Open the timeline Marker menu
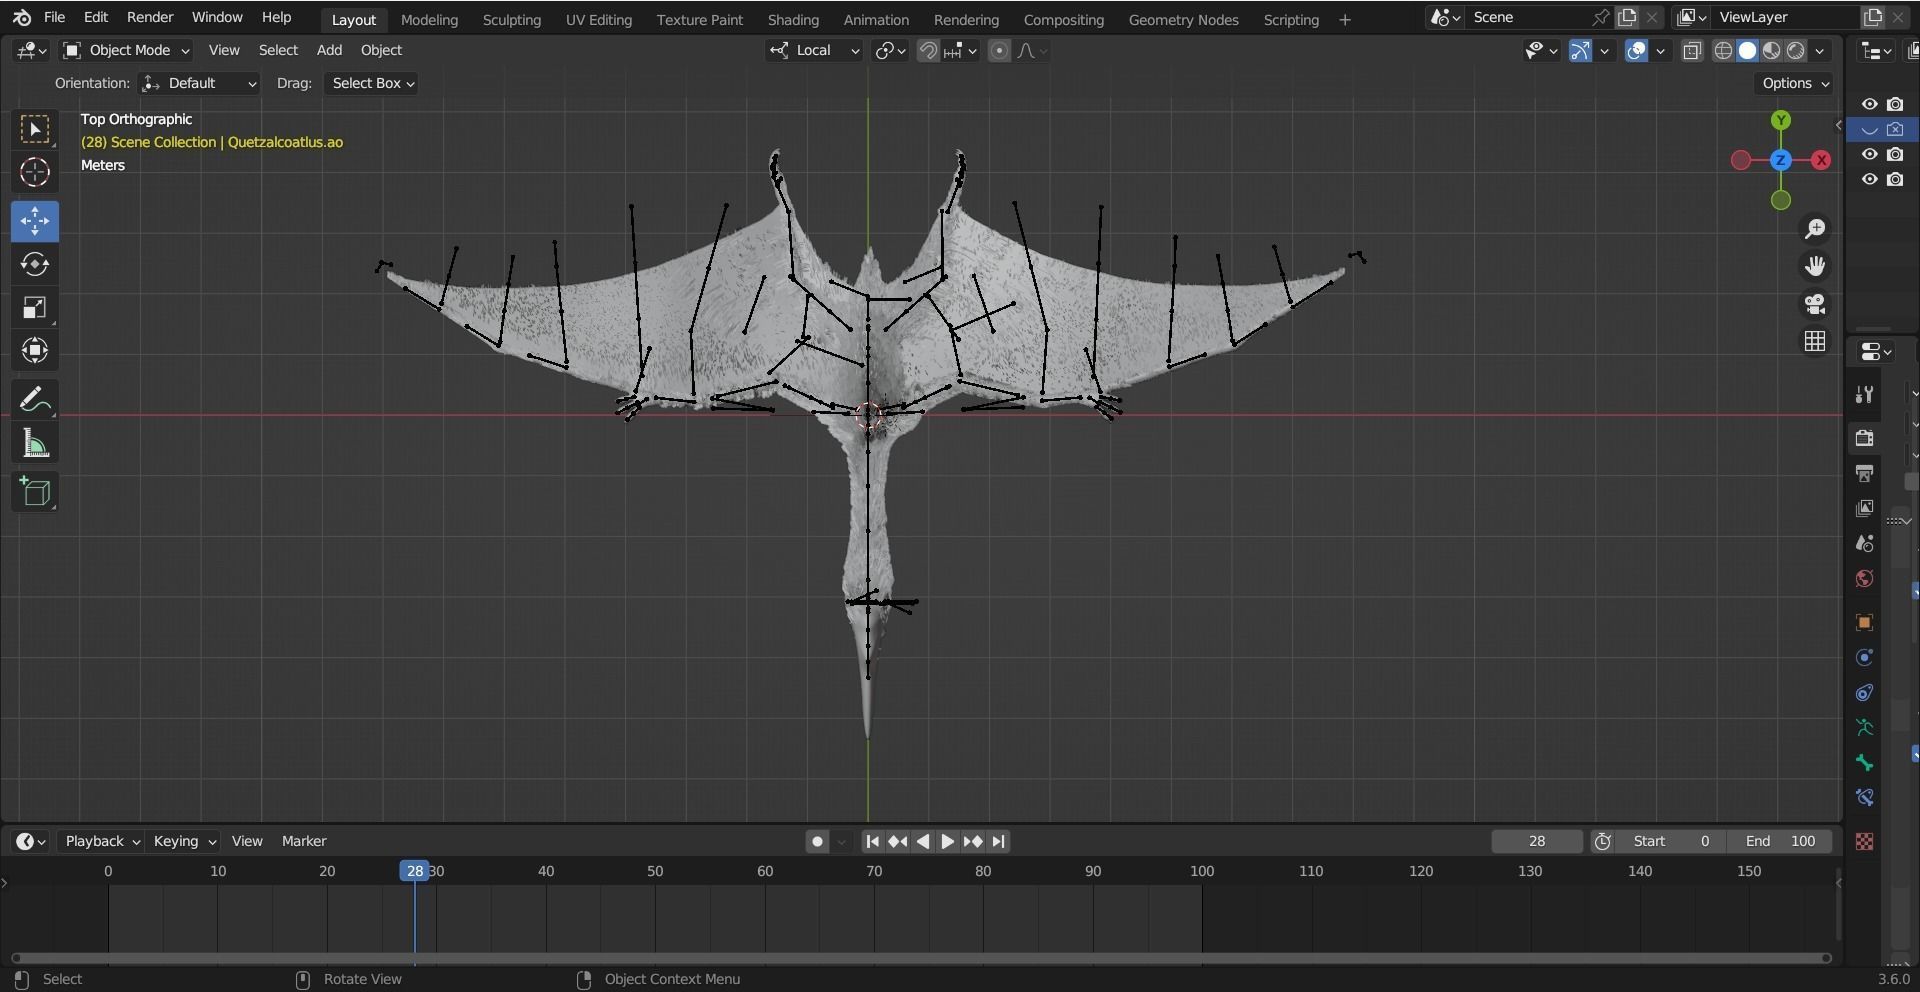This screenshot has width=1920, height=992. pyautogui.click(x=304, y=841)
